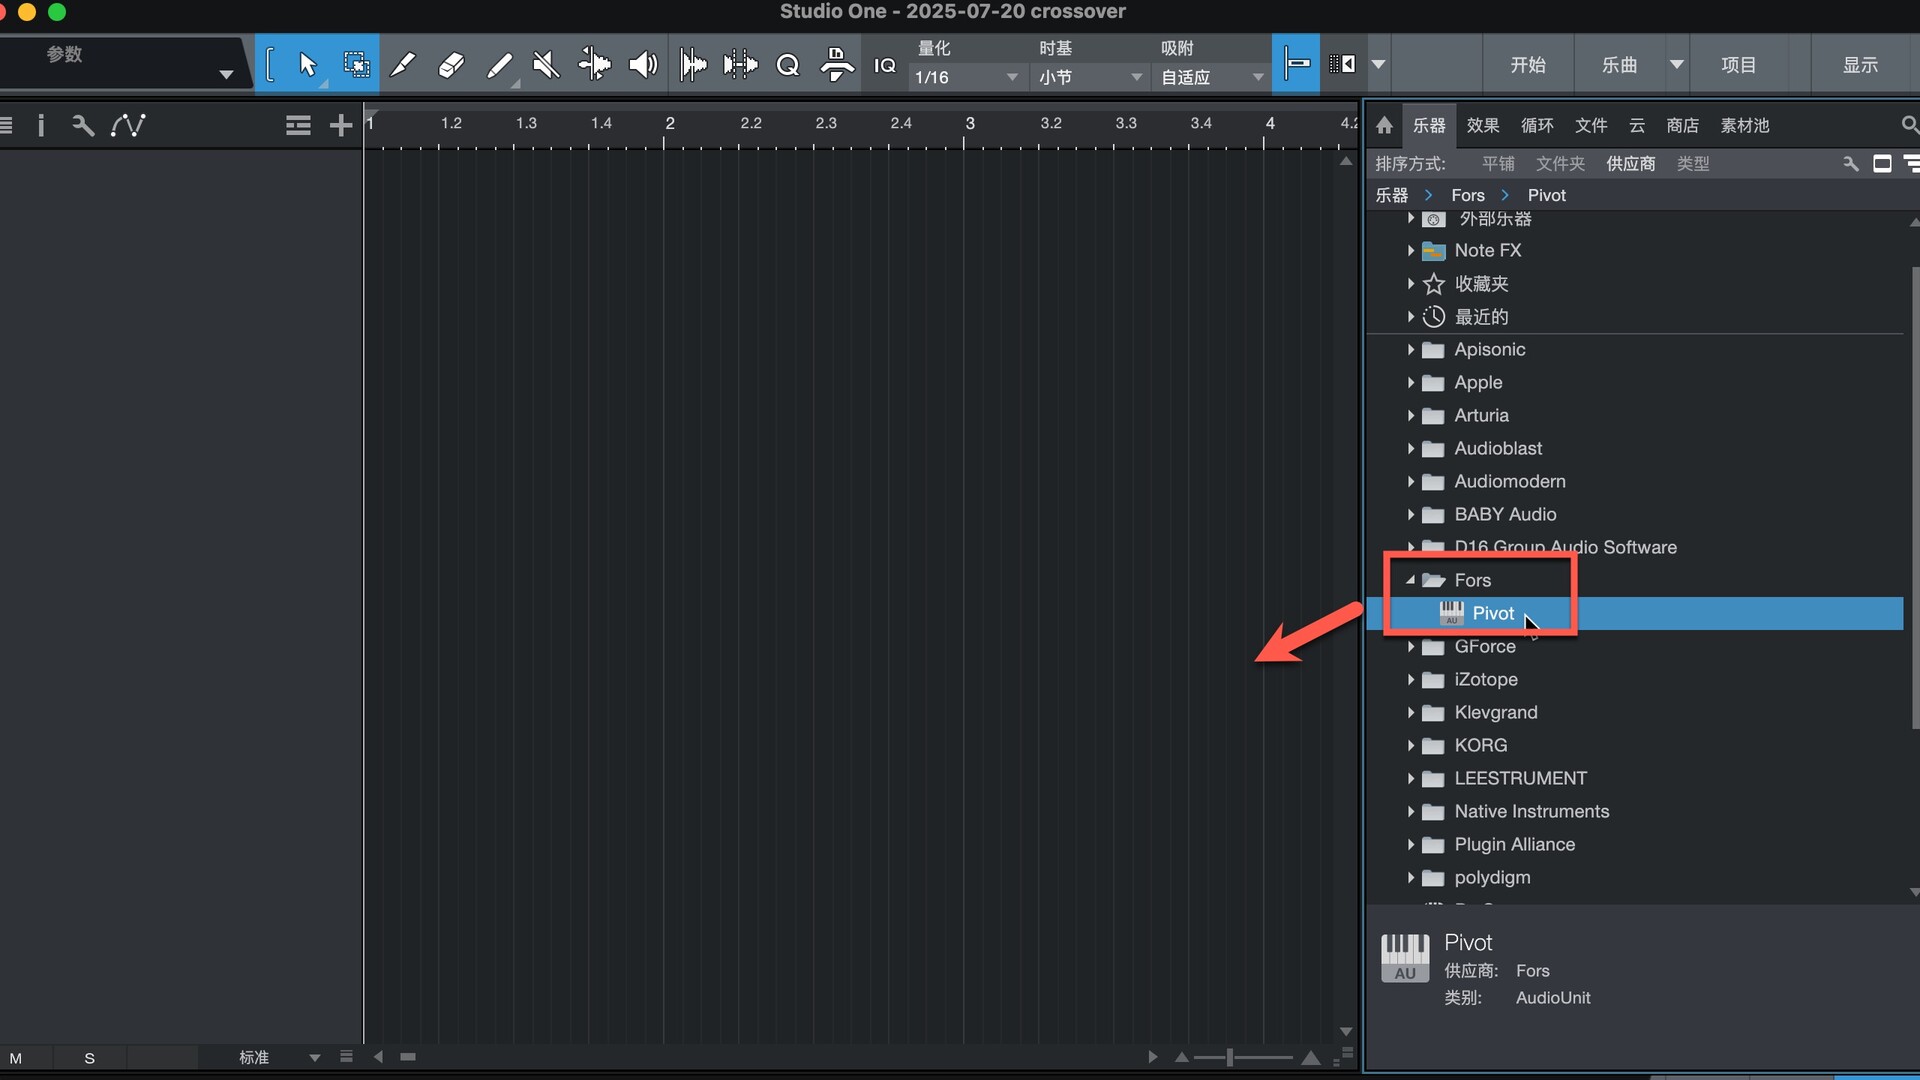The height and width of the screenshot is (1080, 1920).
Task: Open the 参数 dropdown arrow
Action: [226, 75]
